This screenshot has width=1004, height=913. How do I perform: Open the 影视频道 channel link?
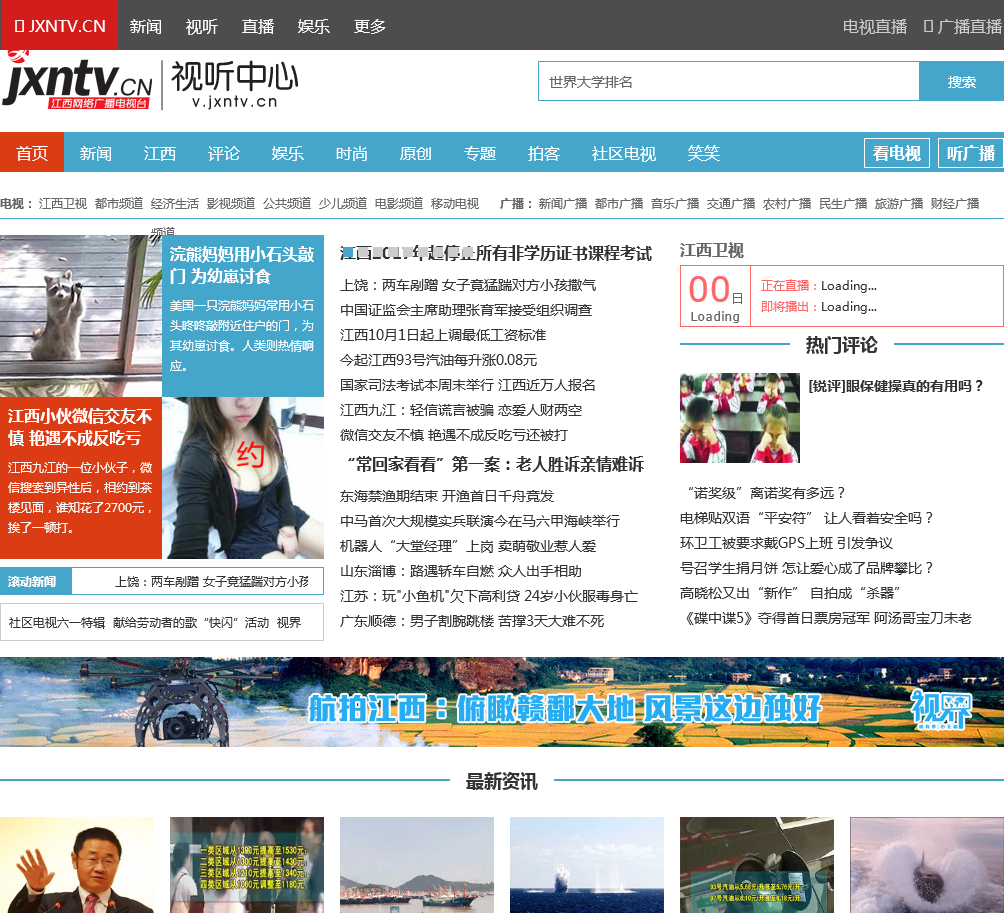click(231, 204)
